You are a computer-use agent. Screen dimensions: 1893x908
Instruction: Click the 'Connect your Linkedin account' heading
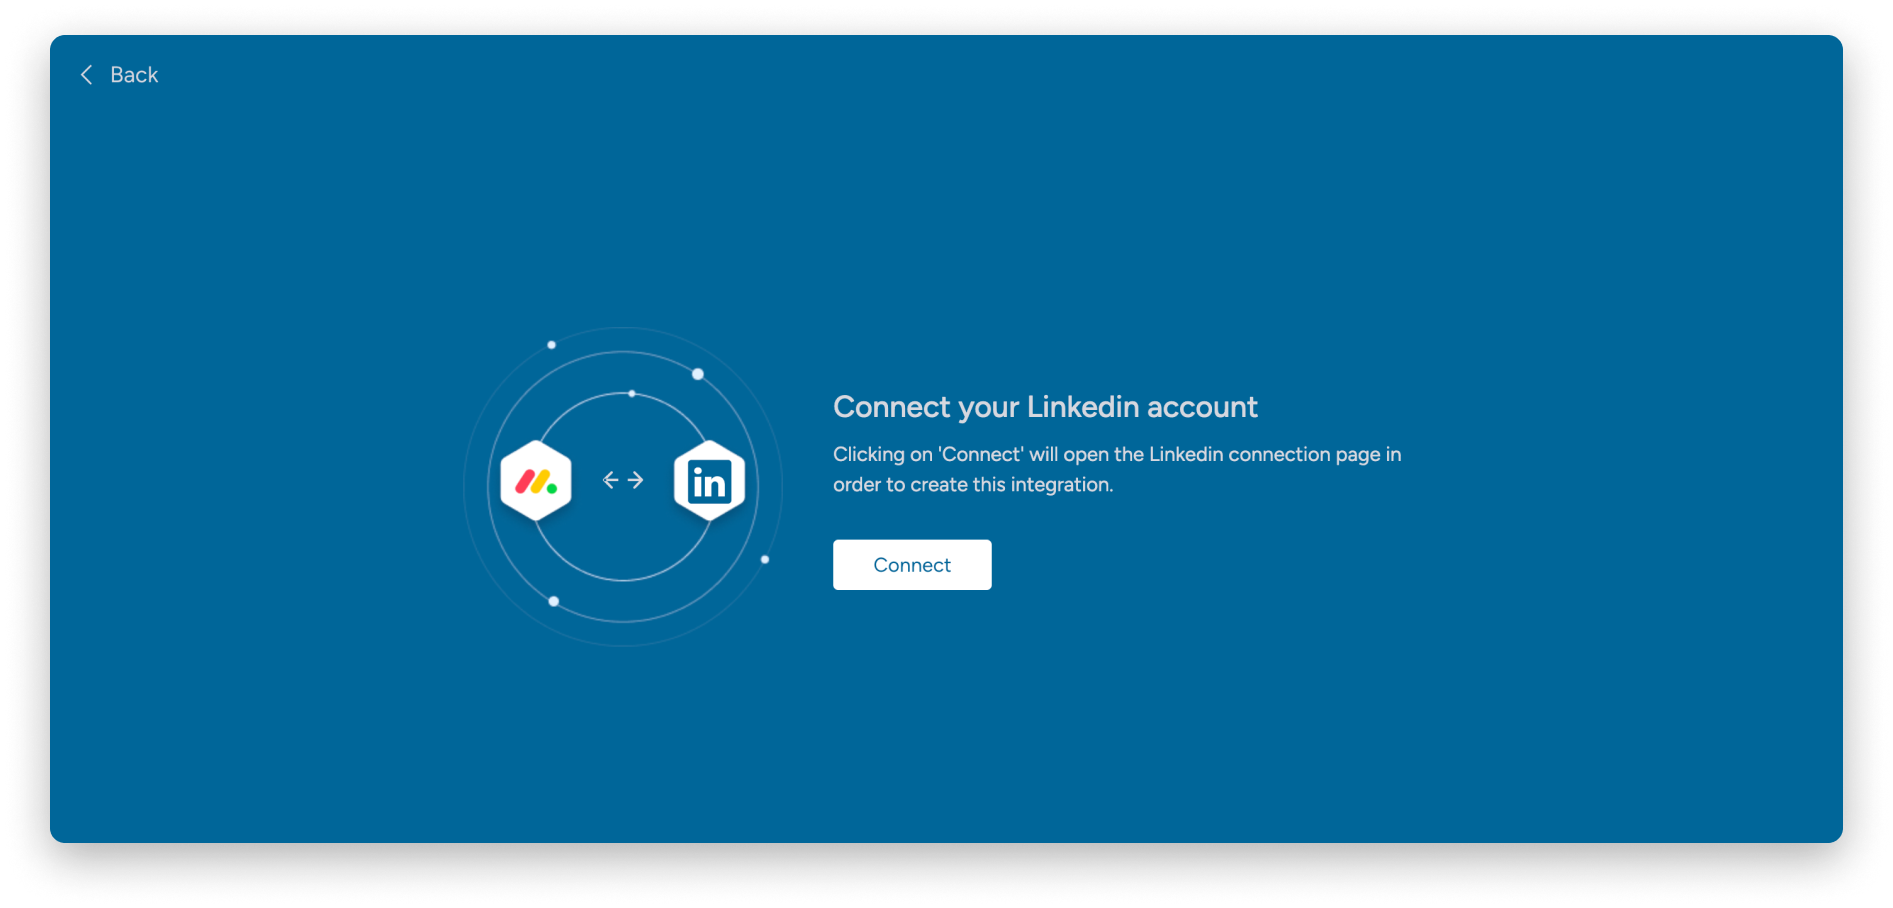tap(1045, 407)
